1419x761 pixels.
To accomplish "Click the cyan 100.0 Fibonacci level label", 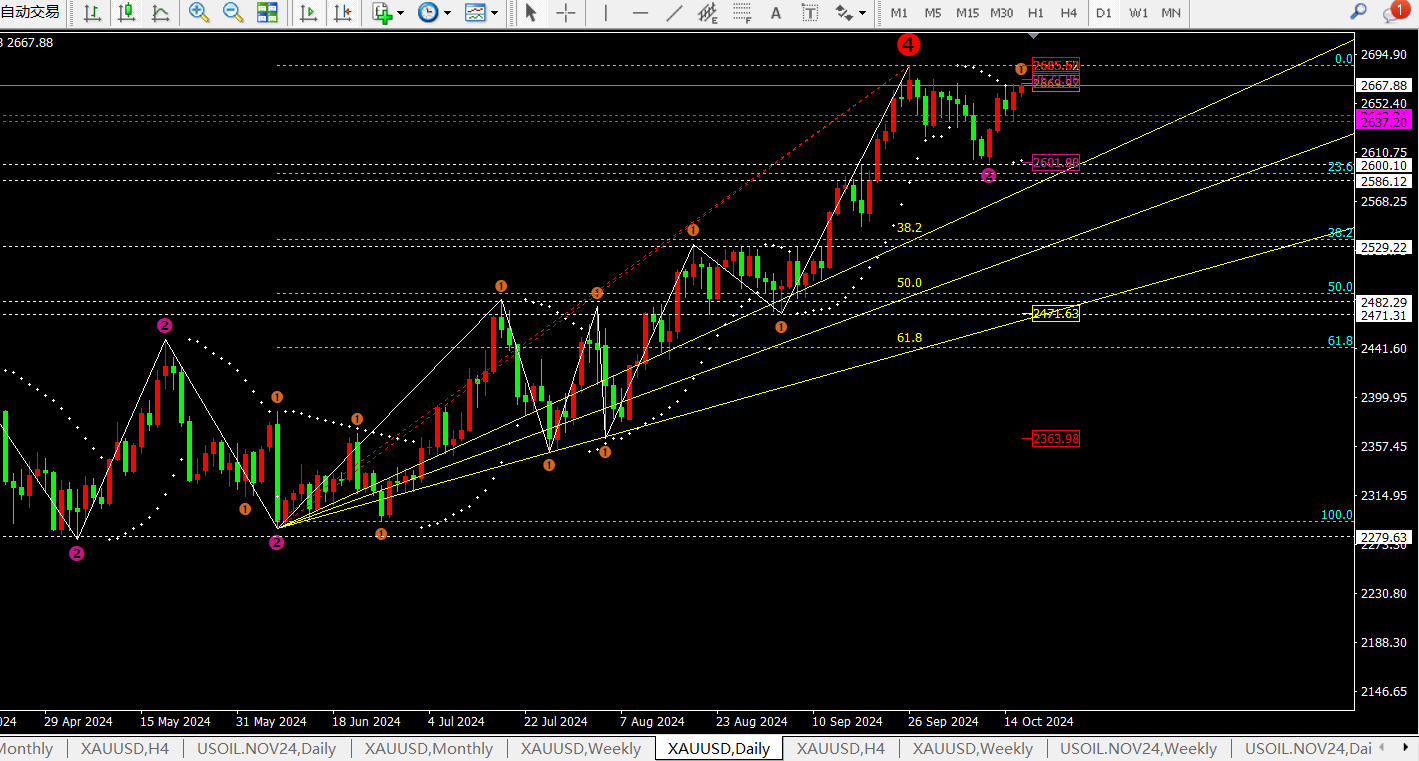I will 1337,515.
